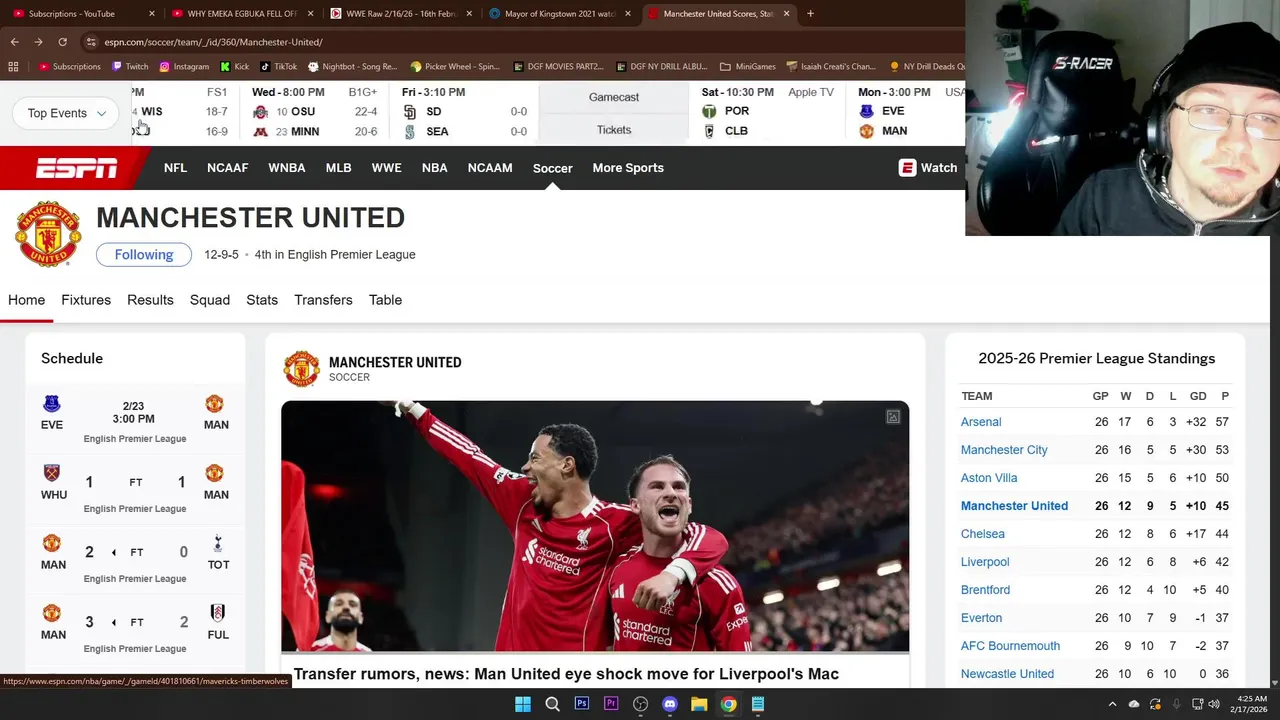Viewport: 1280px width, 720px height.
Task: Close the Manchester United browser tab
Action: pos(787,14)
